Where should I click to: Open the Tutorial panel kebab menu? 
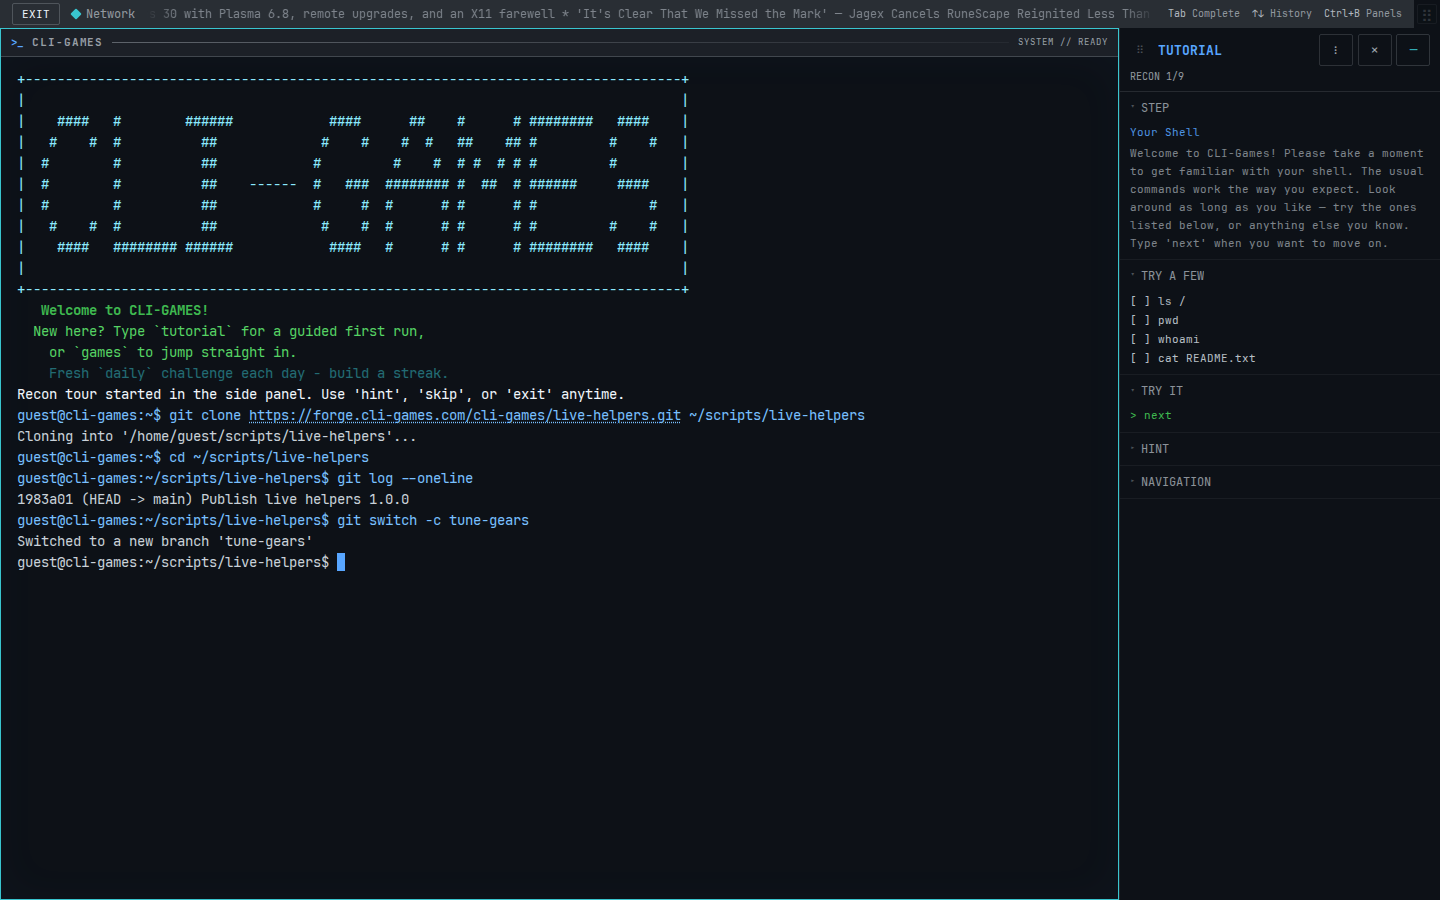1335,50
